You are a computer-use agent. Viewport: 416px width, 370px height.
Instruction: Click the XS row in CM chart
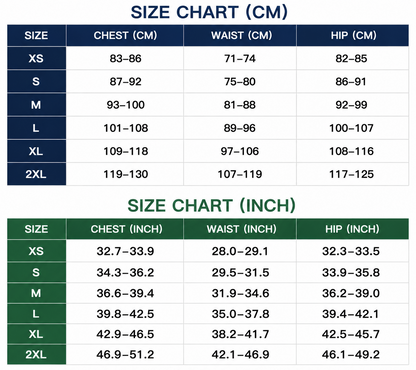208,58
